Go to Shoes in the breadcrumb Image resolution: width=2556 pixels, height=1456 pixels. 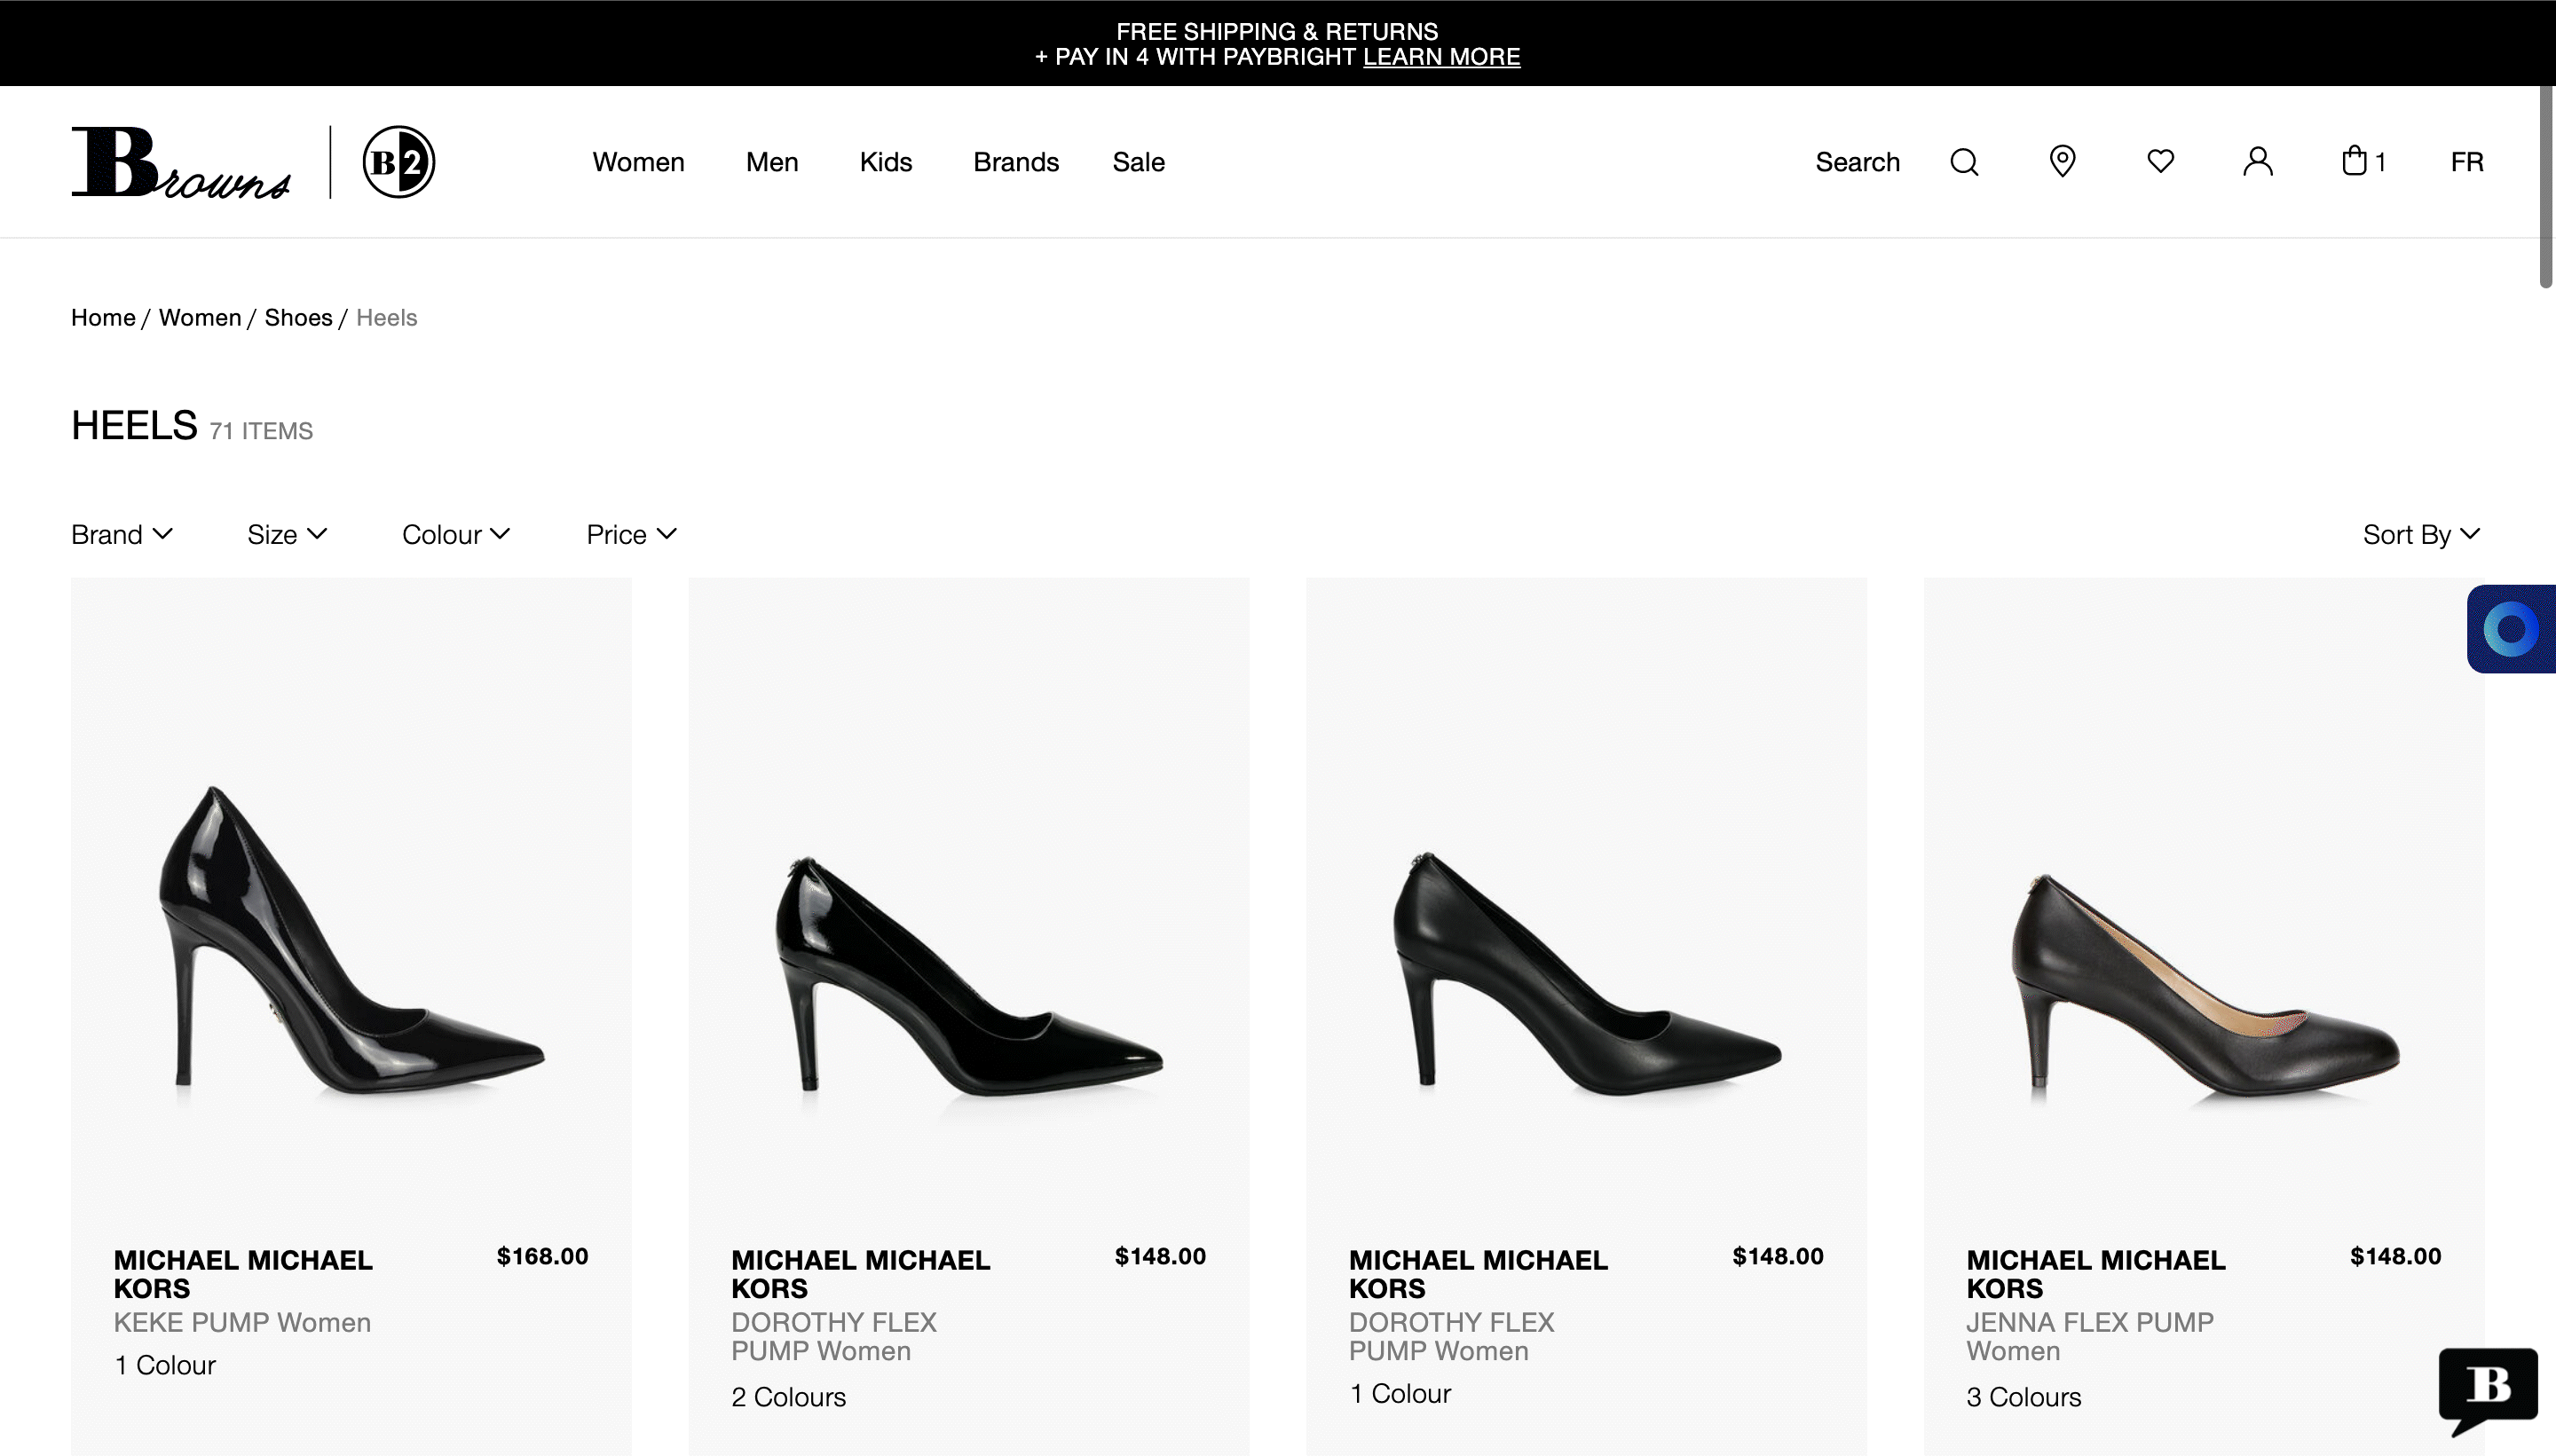[x=298, y=318]
